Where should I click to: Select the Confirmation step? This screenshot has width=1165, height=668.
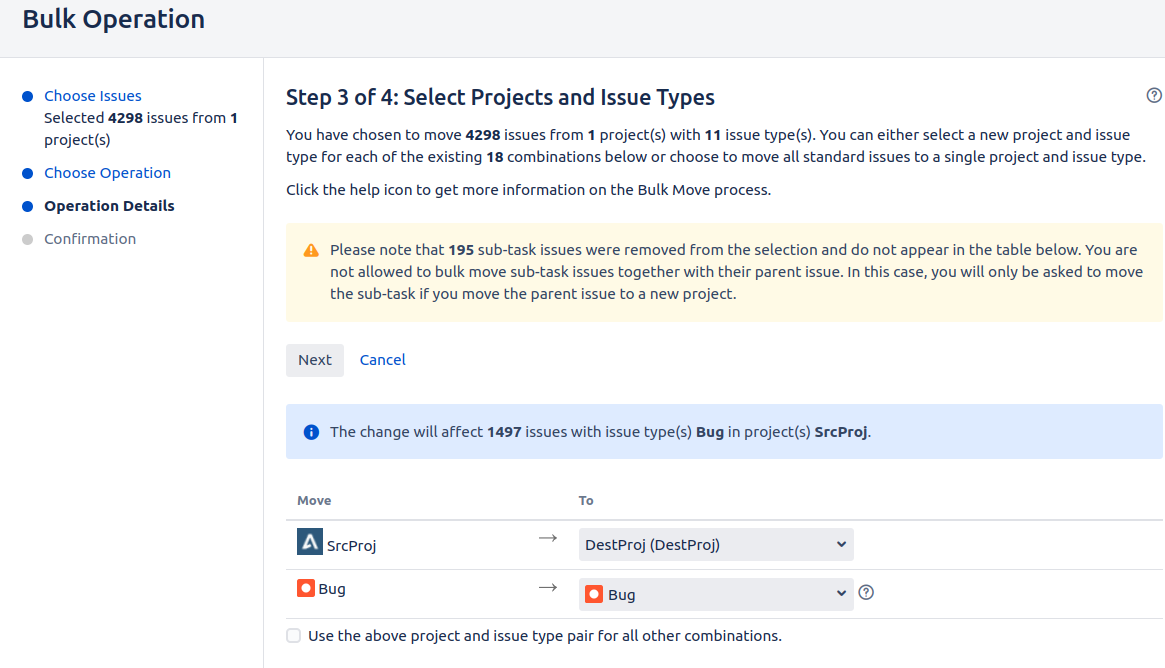90,239
